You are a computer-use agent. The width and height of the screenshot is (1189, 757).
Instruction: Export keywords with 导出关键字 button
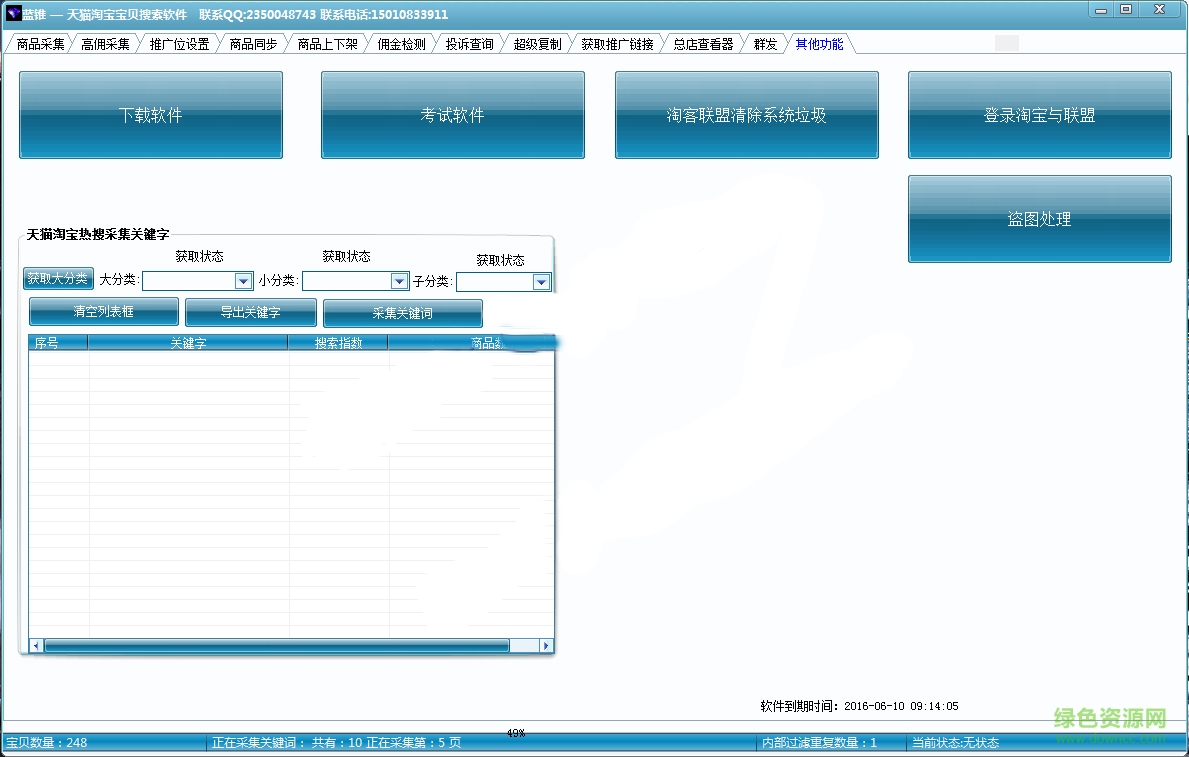250,312
